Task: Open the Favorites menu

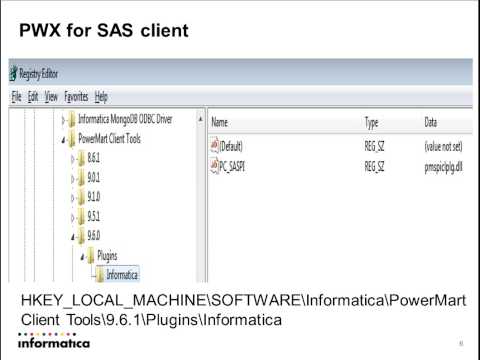Action: (x=76, y=97)
